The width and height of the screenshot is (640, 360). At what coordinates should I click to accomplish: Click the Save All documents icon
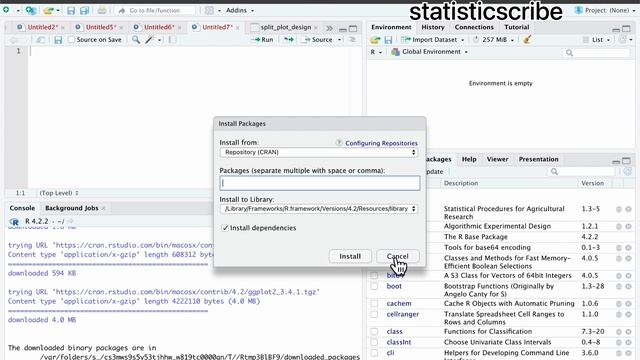click(84, 10)
